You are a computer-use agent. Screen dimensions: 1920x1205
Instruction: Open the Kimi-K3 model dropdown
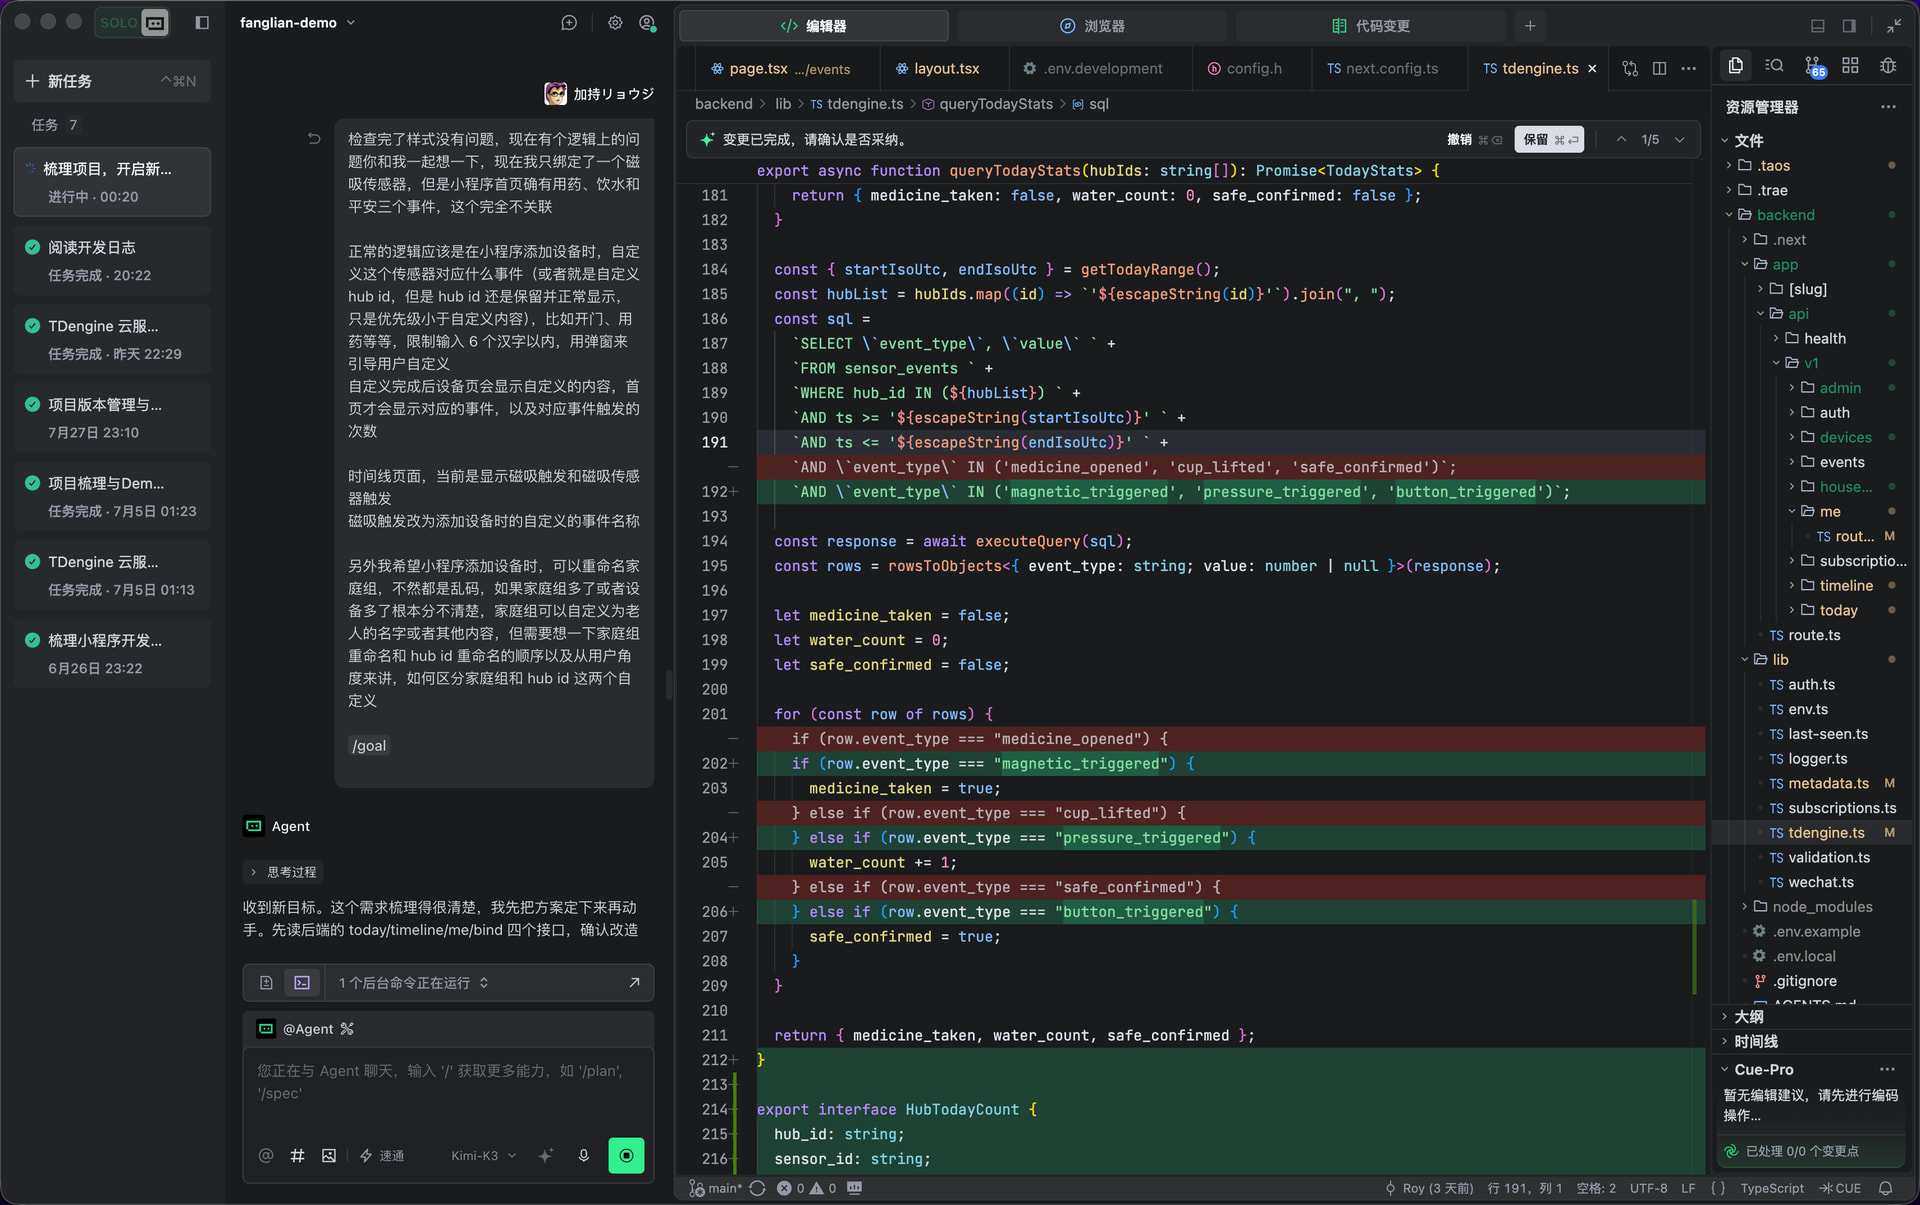pos(483,1155)
